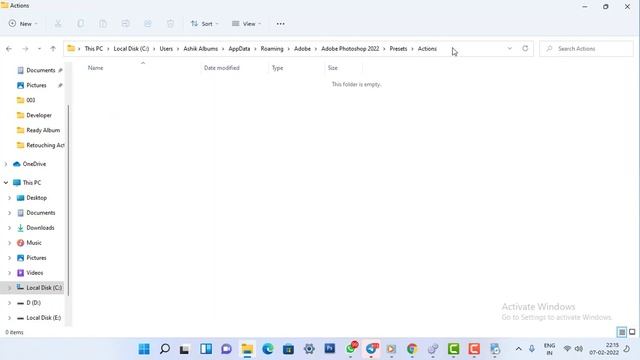Click the Copy icon in toolbar

click(x=80, y=24)
